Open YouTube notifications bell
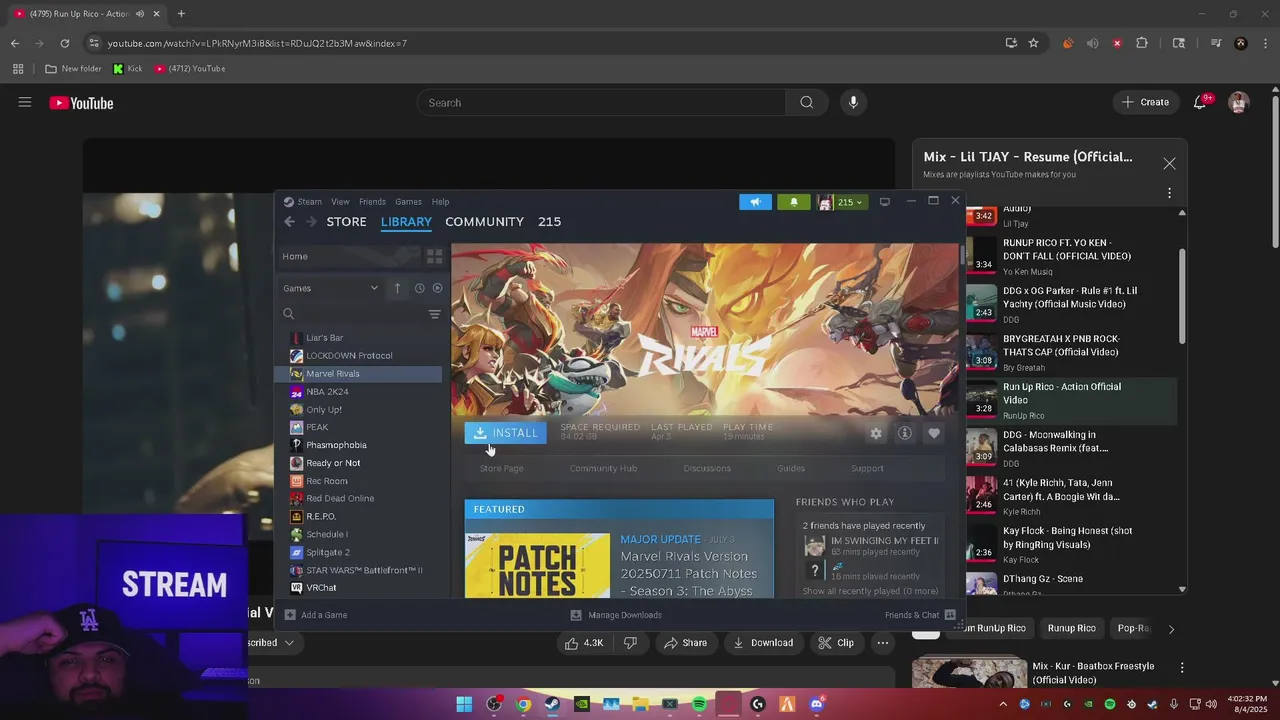This screenshot has width=1280, height=720. pyautogui.click(x=1200, y=102)
